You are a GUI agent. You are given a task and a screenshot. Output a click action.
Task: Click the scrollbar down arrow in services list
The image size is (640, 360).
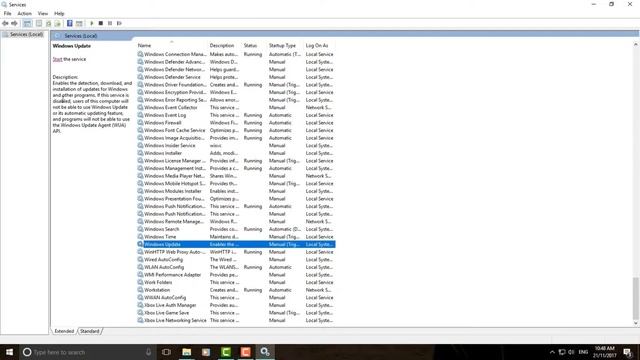click(x=636, y=323)
